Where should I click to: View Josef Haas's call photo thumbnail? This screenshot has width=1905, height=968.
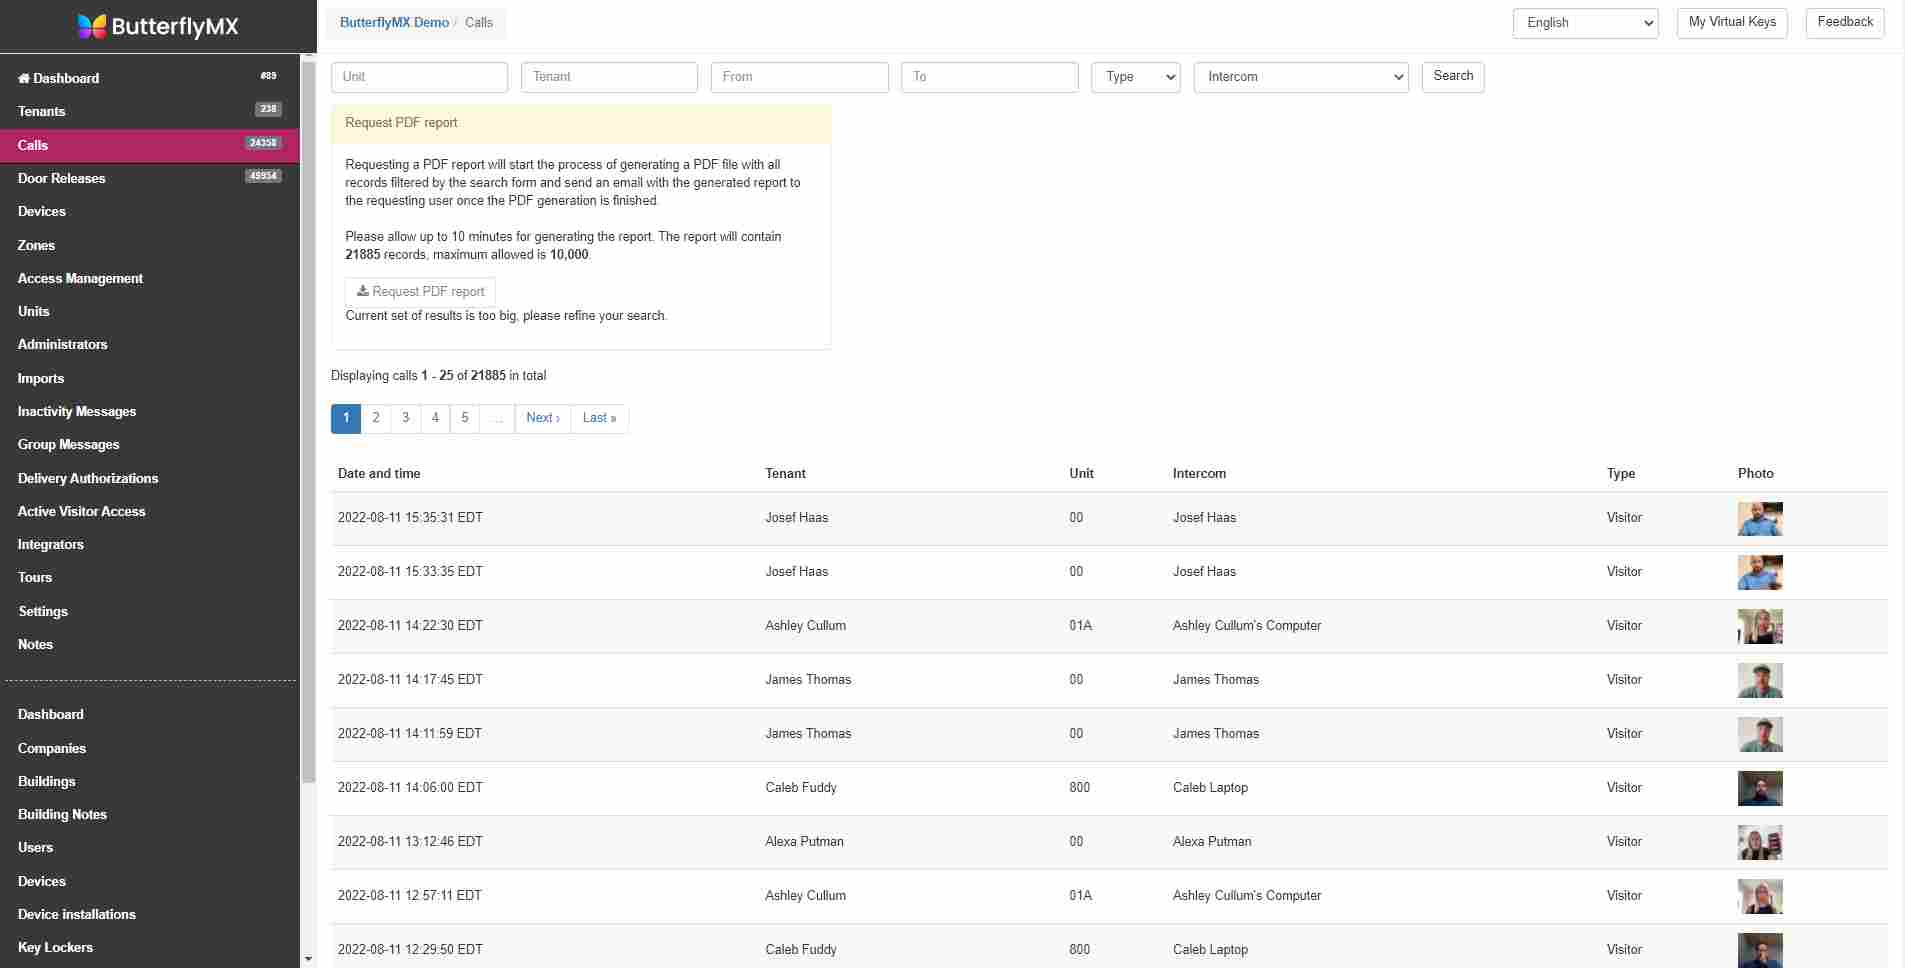pos(1759,518)
